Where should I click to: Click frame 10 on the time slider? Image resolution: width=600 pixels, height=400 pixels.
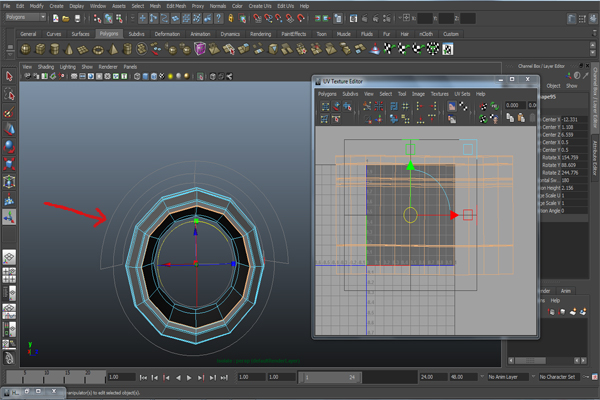46,376
